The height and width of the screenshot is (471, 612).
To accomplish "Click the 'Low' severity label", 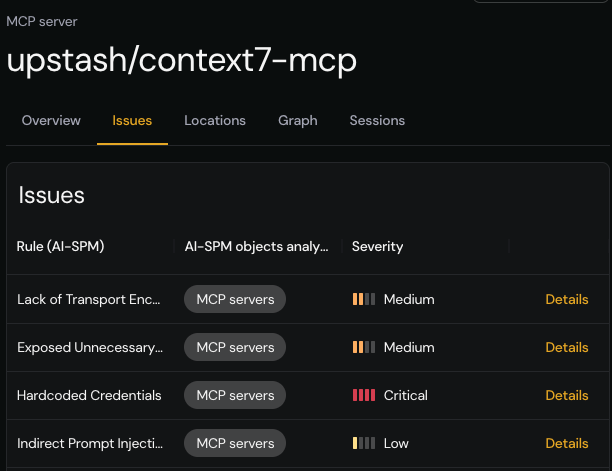I will point(396,443).
